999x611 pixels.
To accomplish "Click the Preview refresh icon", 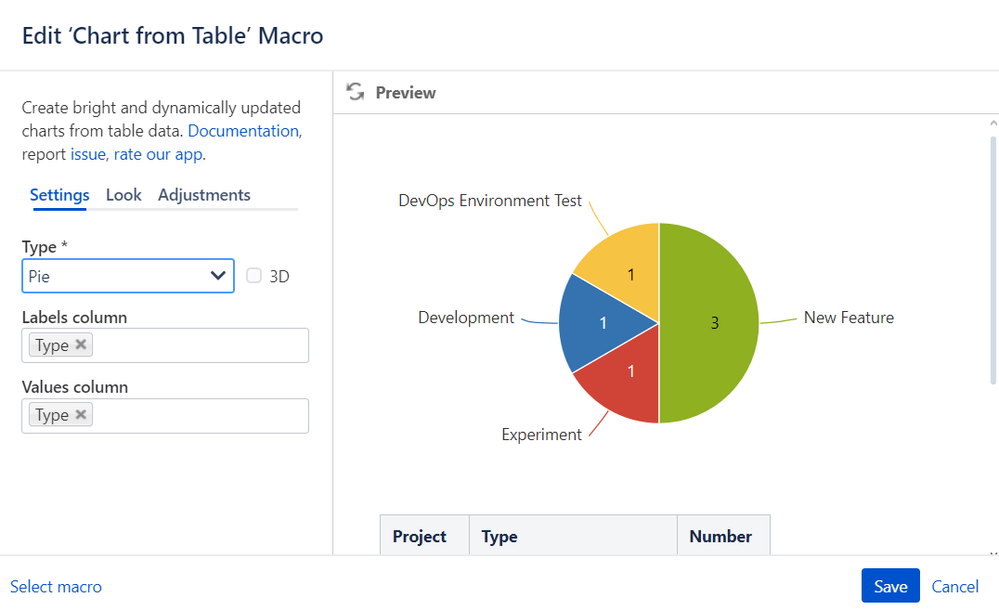I will pos(354,92).
